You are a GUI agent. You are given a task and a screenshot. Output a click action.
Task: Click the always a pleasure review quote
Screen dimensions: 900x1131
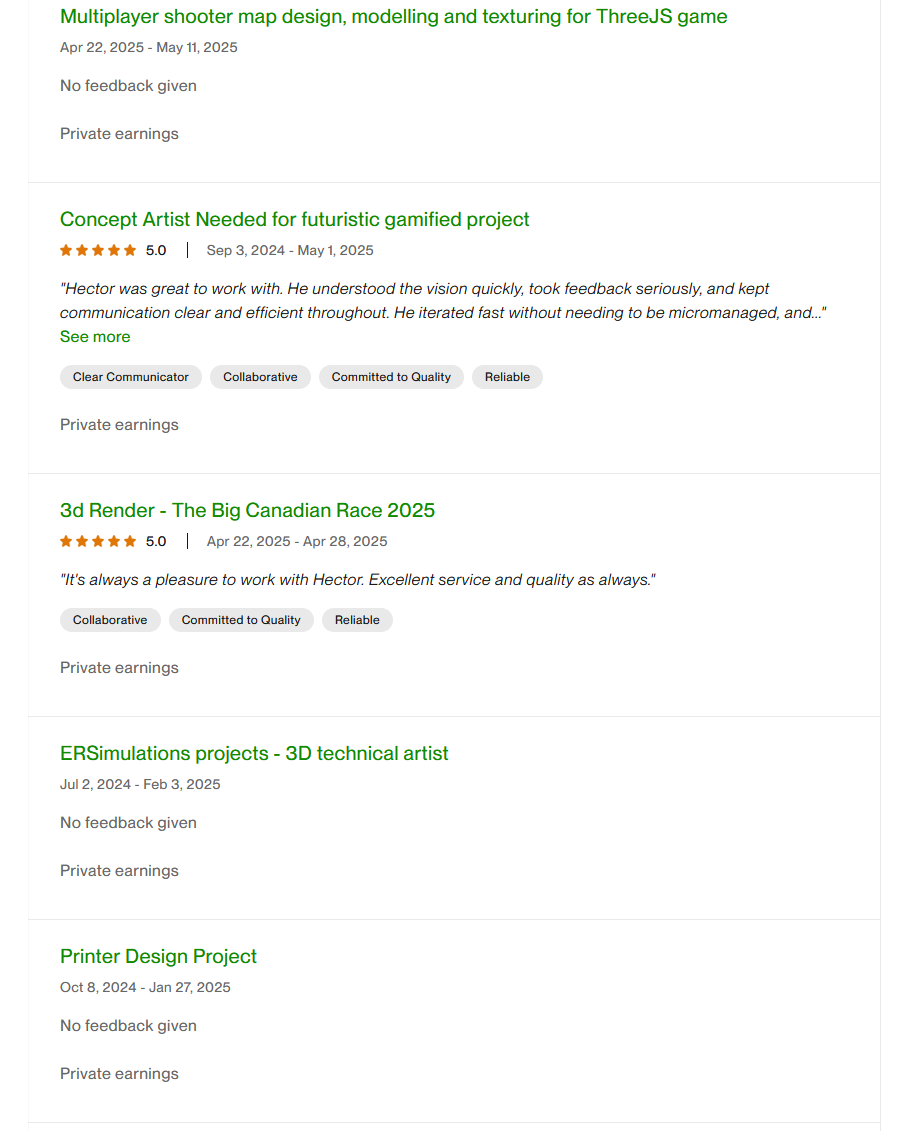tap(357, 580)
